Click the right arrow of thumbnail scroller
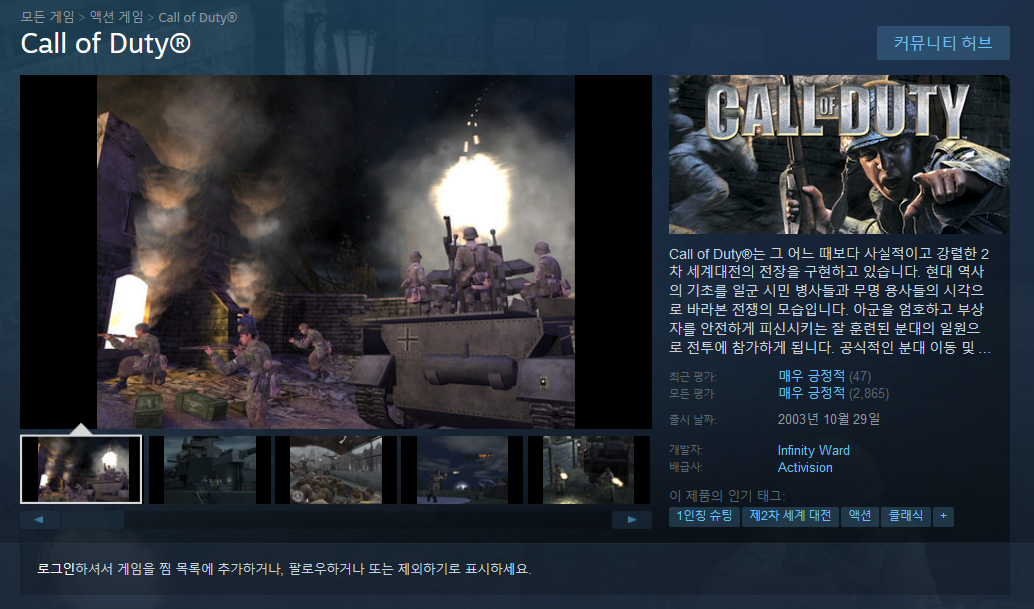 (x=632, y=519)
